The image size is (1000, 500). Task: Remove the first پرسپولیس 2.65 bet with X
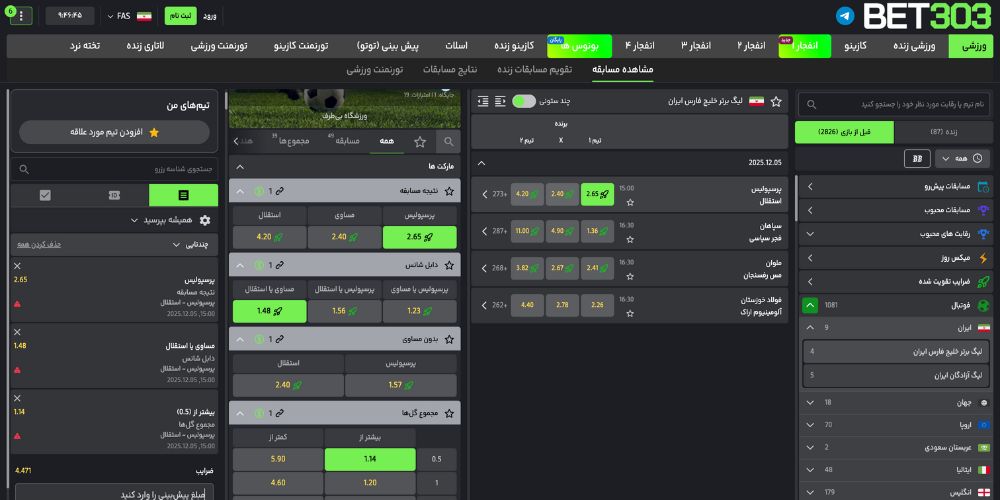tap(17, 266)
